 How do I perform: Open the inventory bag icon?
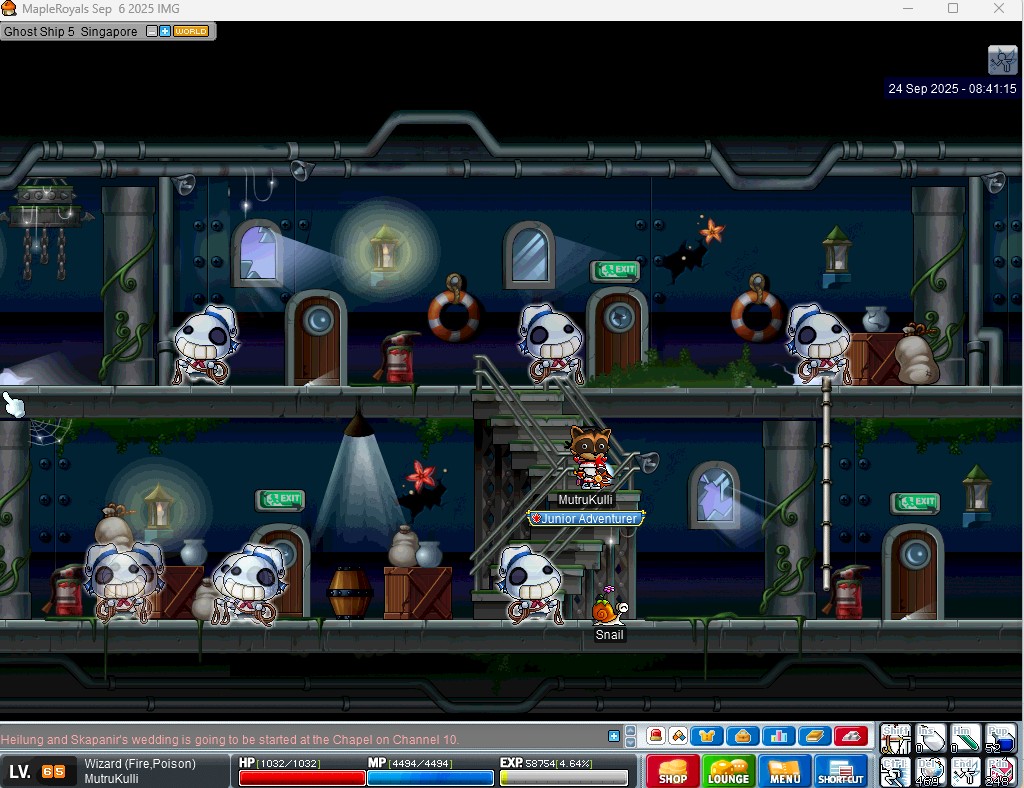click(743, 736)
